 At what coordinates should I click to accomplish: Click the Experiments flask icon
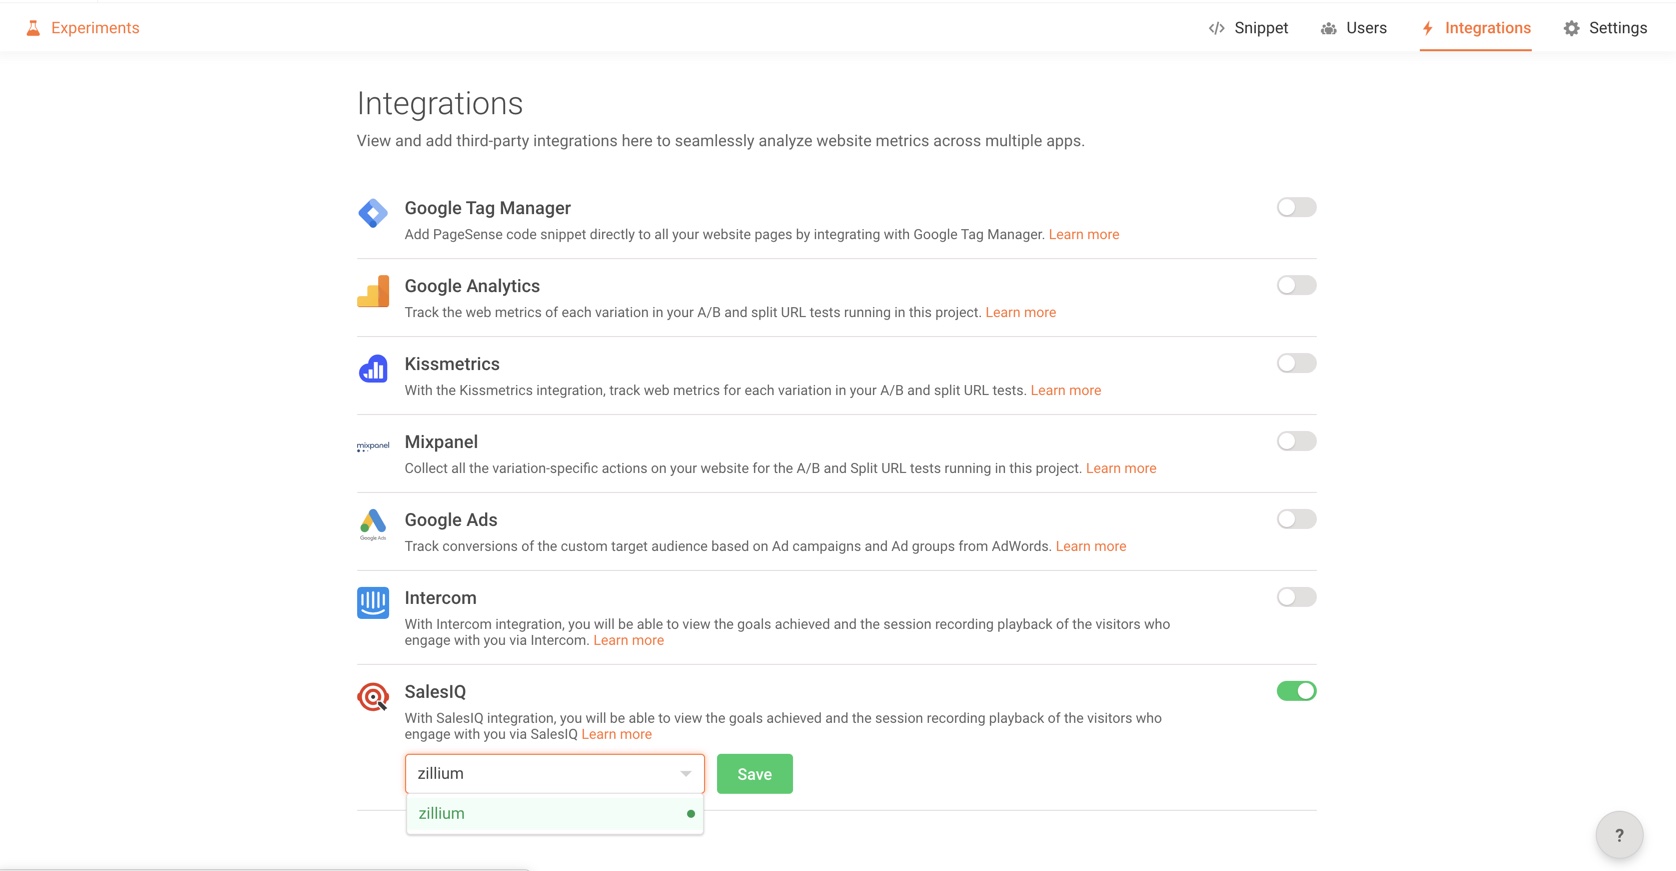coord(33,28)
